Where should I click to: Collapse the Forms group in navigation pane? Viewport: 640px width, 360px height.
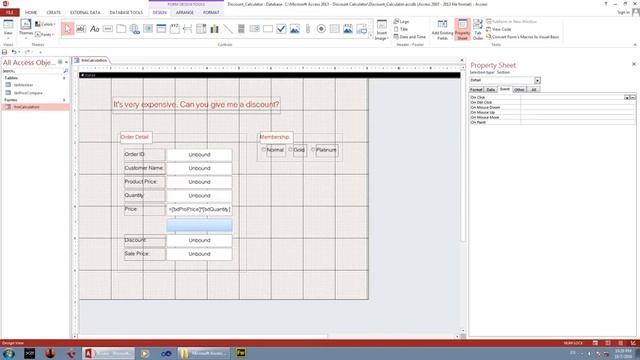coord(64,100)
